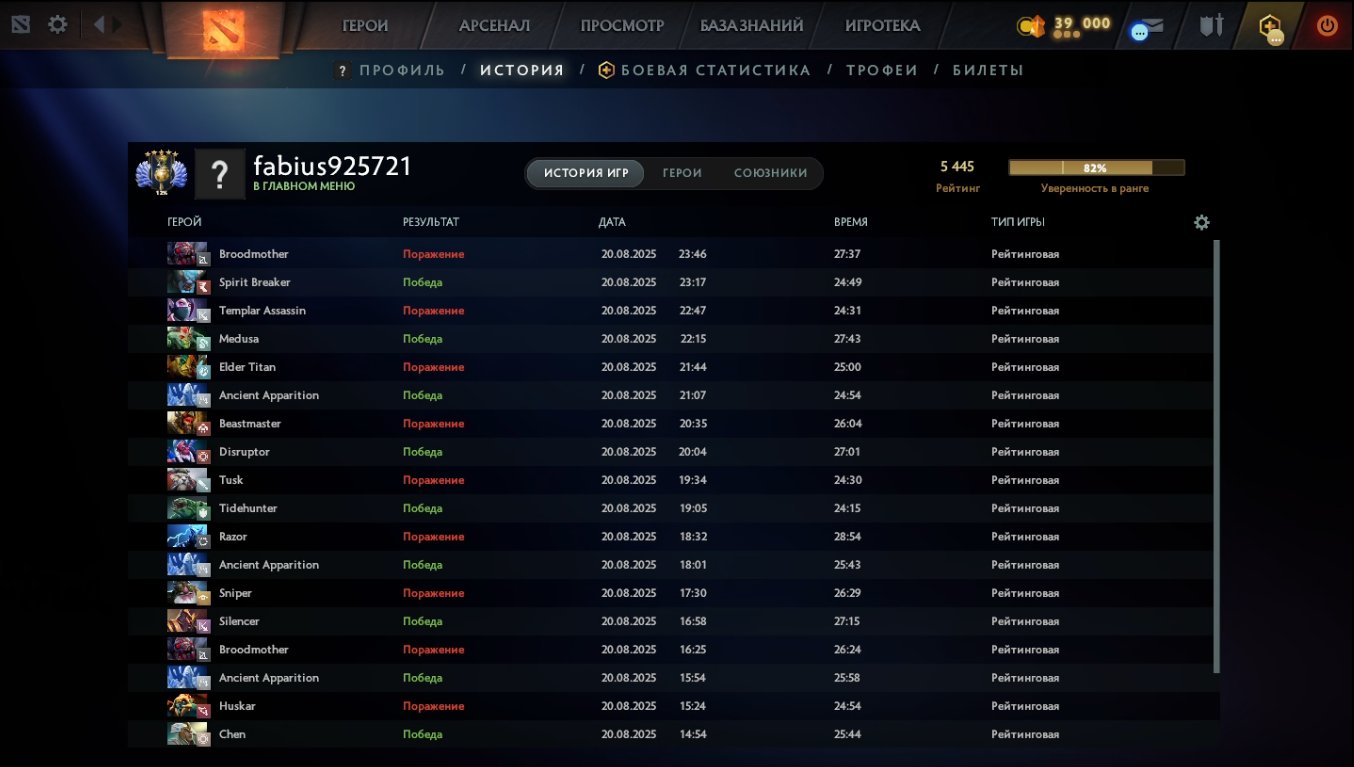The width and height of the screenshot is (1354, 767).
Task: Click the shards currency coin icon
Action: (x=1030, y=26)
